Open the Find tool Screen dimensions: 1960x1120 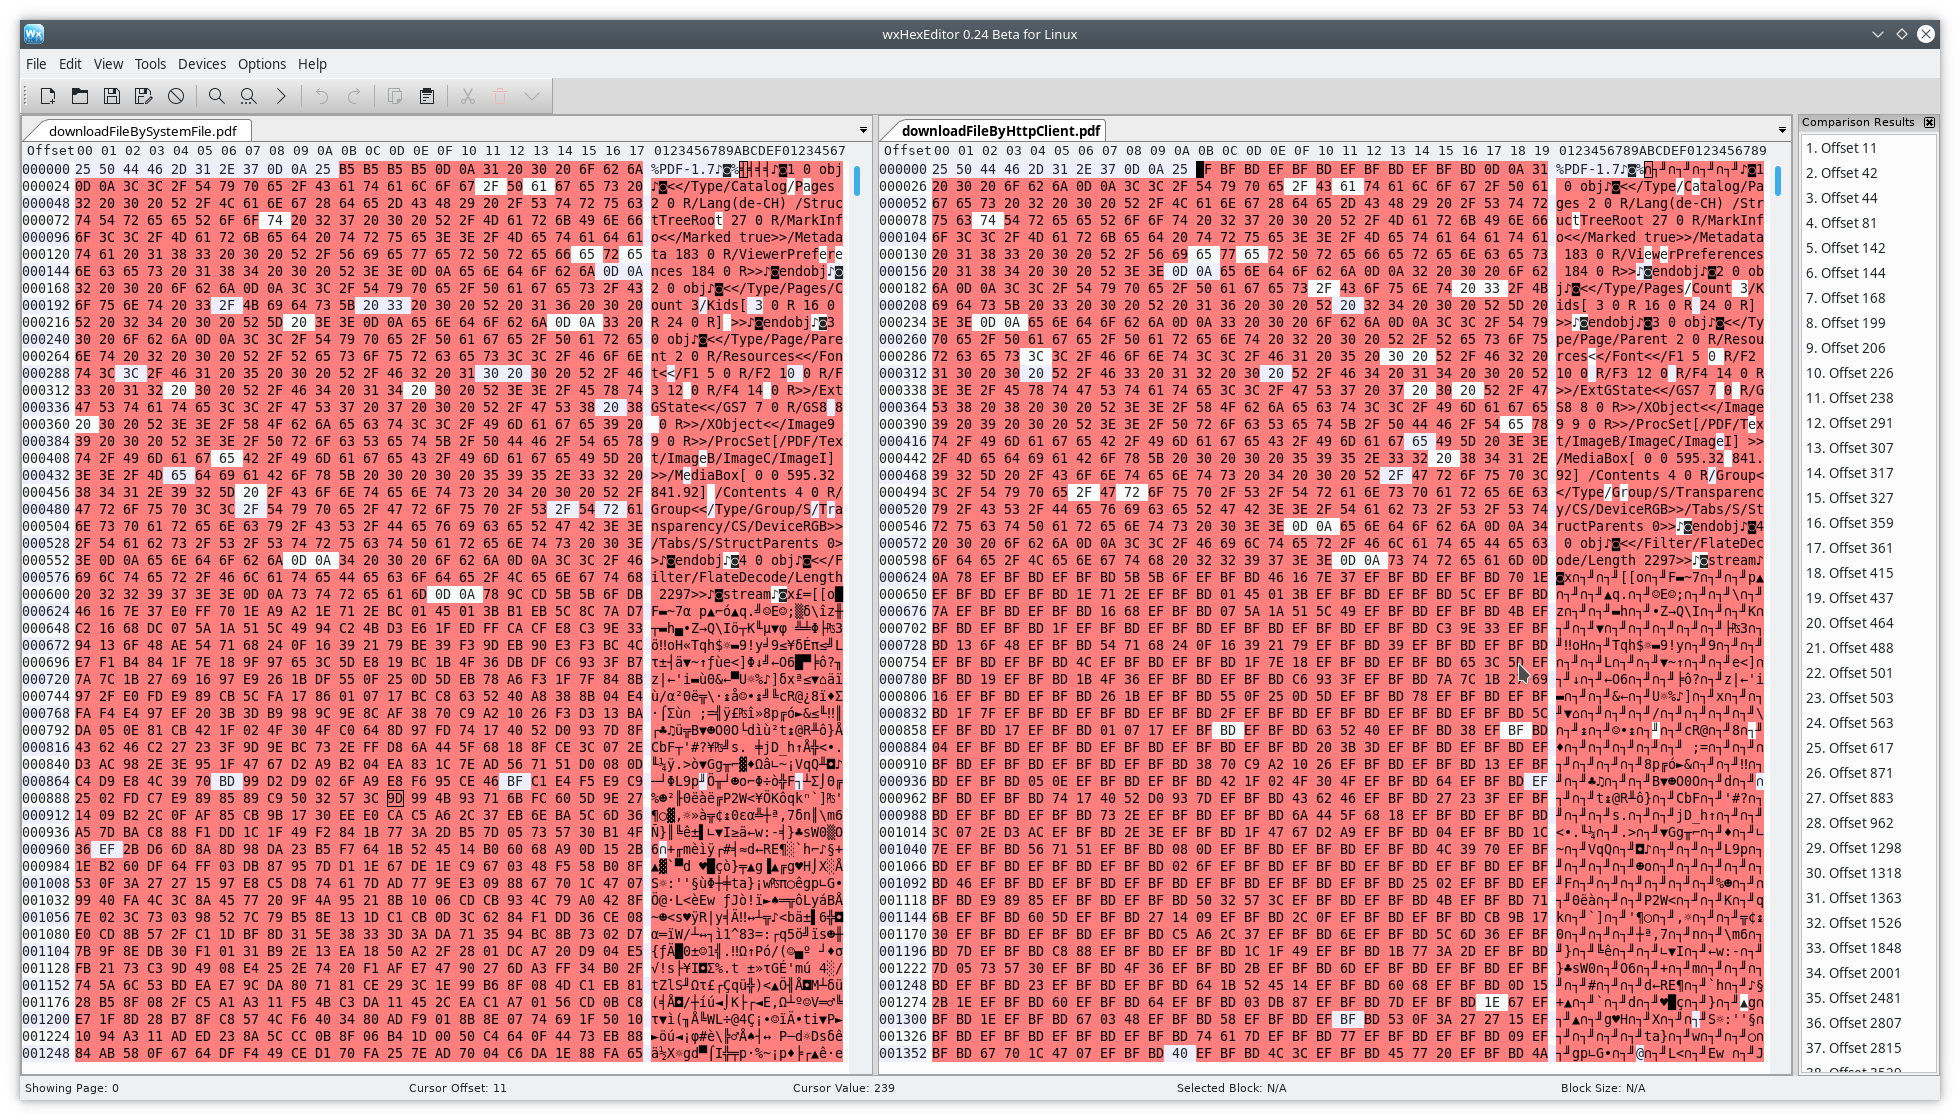[x=217, y=96]
